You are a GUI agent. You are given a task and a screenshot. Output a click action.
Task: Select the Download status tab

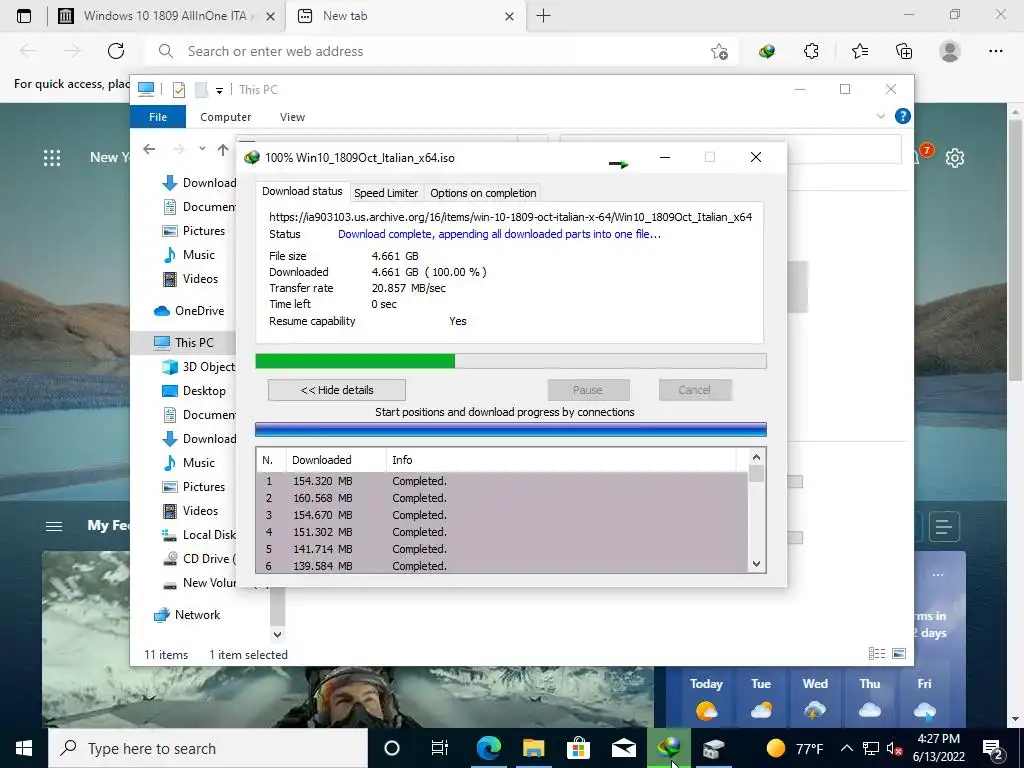302,191
